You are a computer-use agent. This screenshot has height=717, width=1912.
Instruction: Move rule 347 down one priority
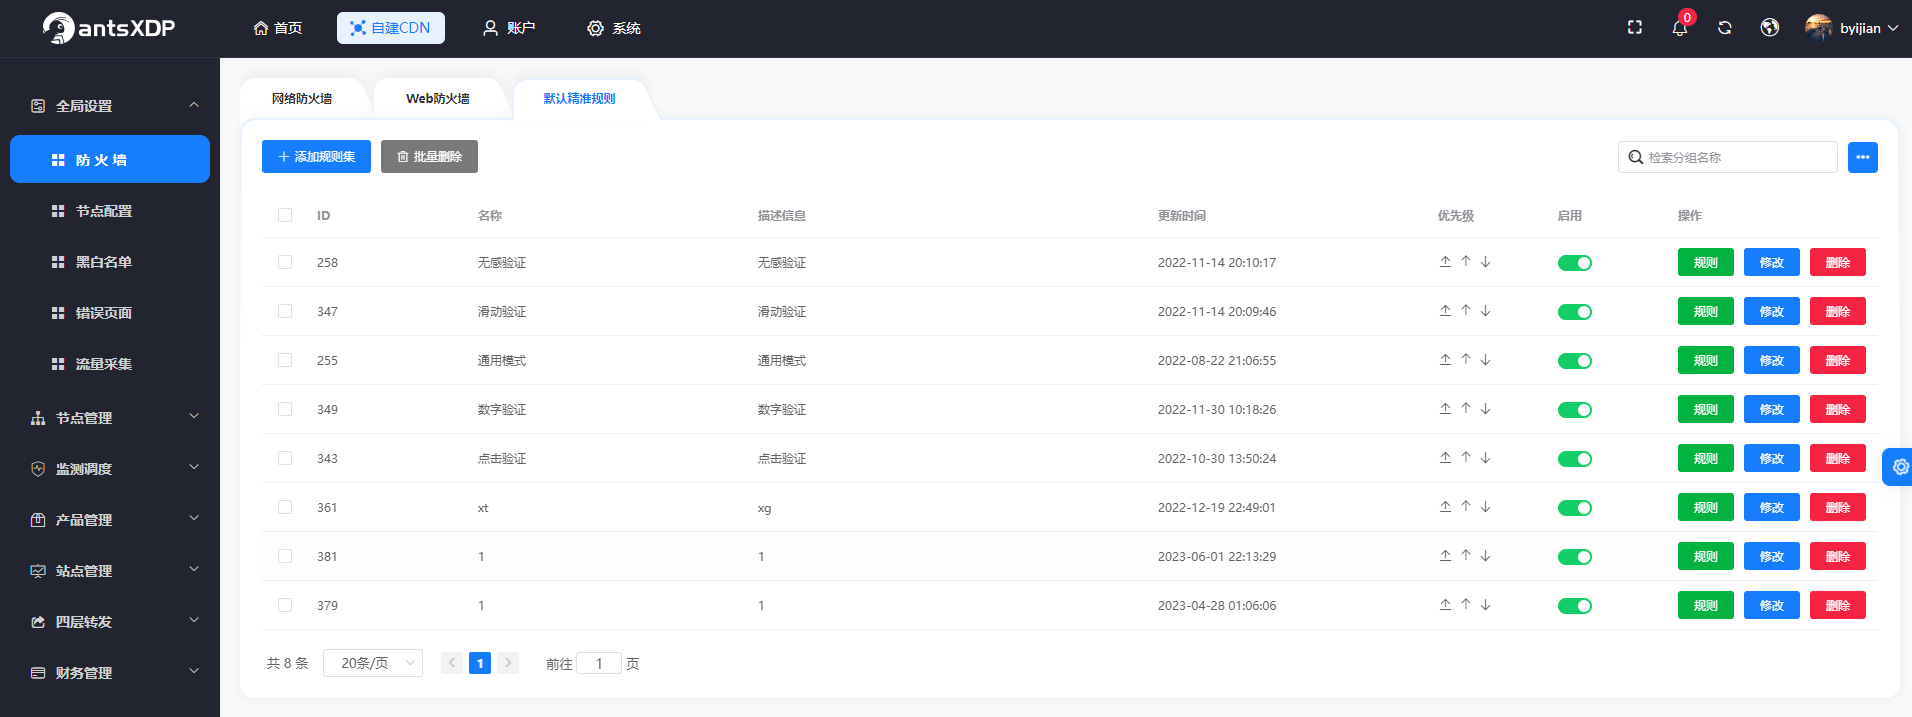pos(1486,311)
